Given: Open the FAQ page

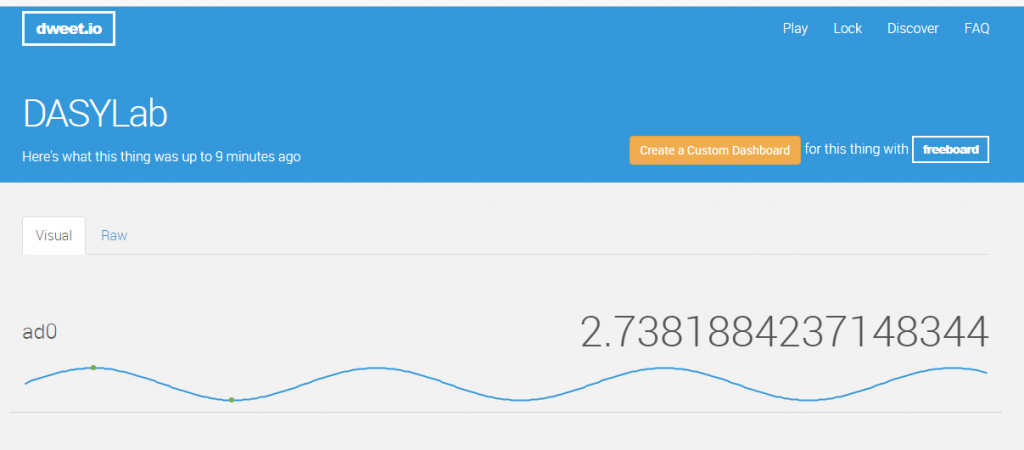Looking at the screenshot, I should [976, 29].
